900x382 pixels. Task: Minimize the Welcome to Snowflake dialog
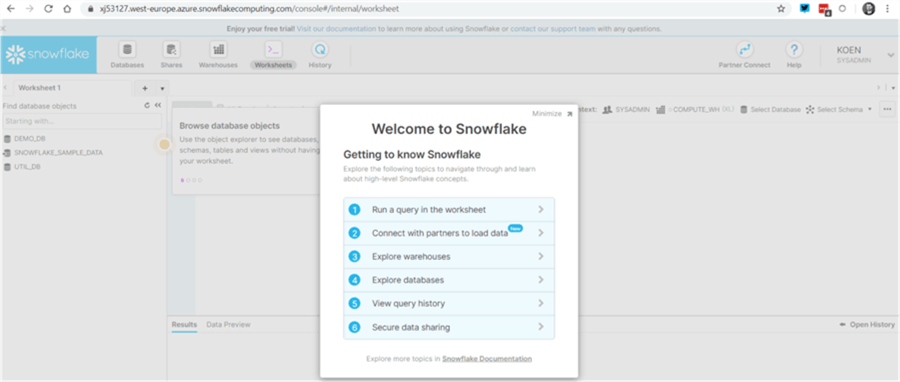(552, 114)
